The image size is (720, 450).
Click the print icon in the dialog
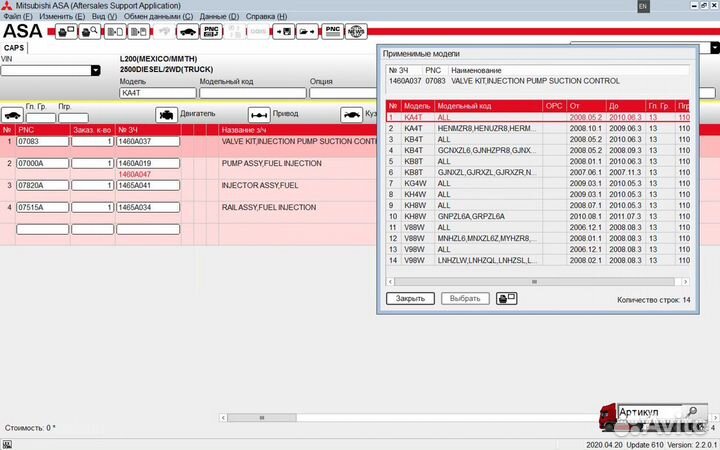(507, 298)
